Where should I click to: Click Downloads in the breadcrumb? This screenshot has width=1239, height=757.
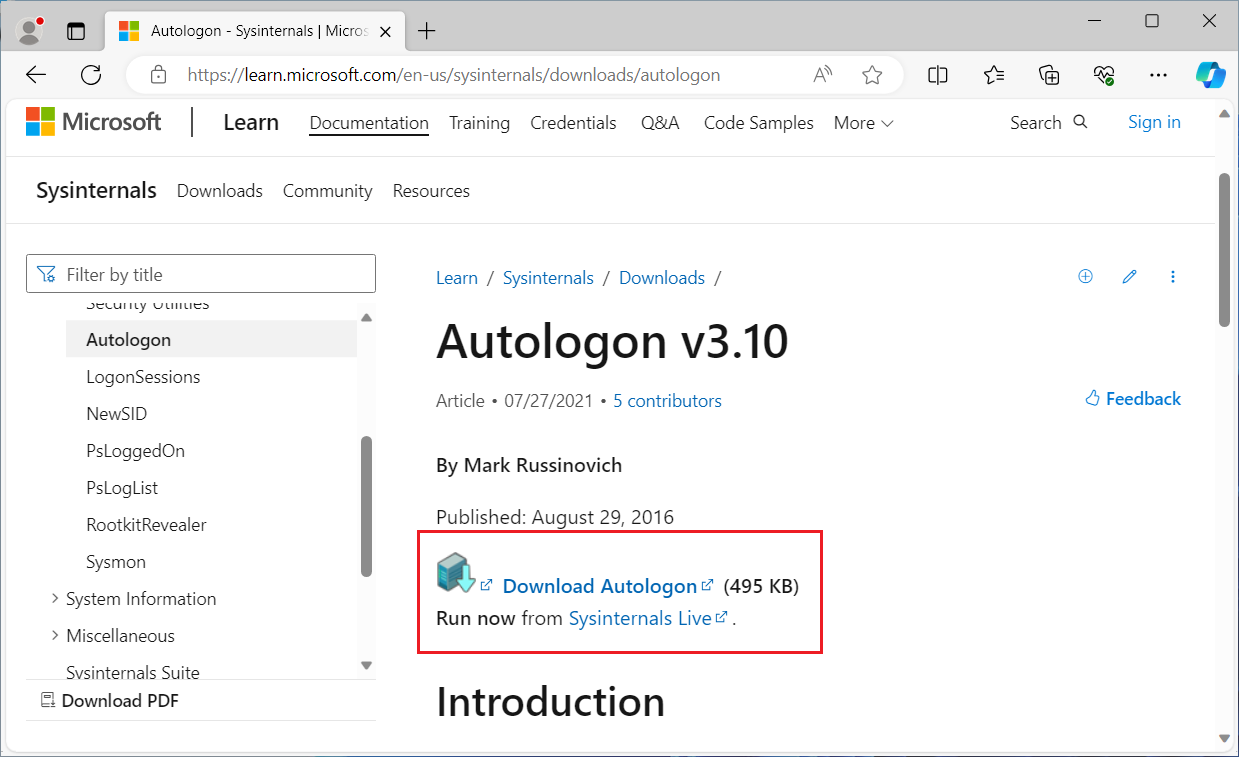[662, 278]
